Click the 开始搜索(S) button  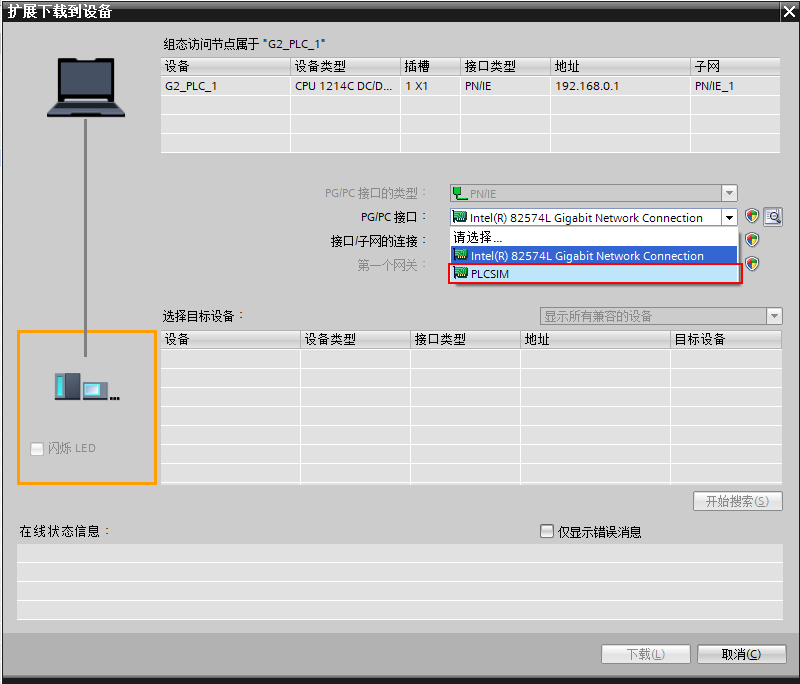point(737,501)
